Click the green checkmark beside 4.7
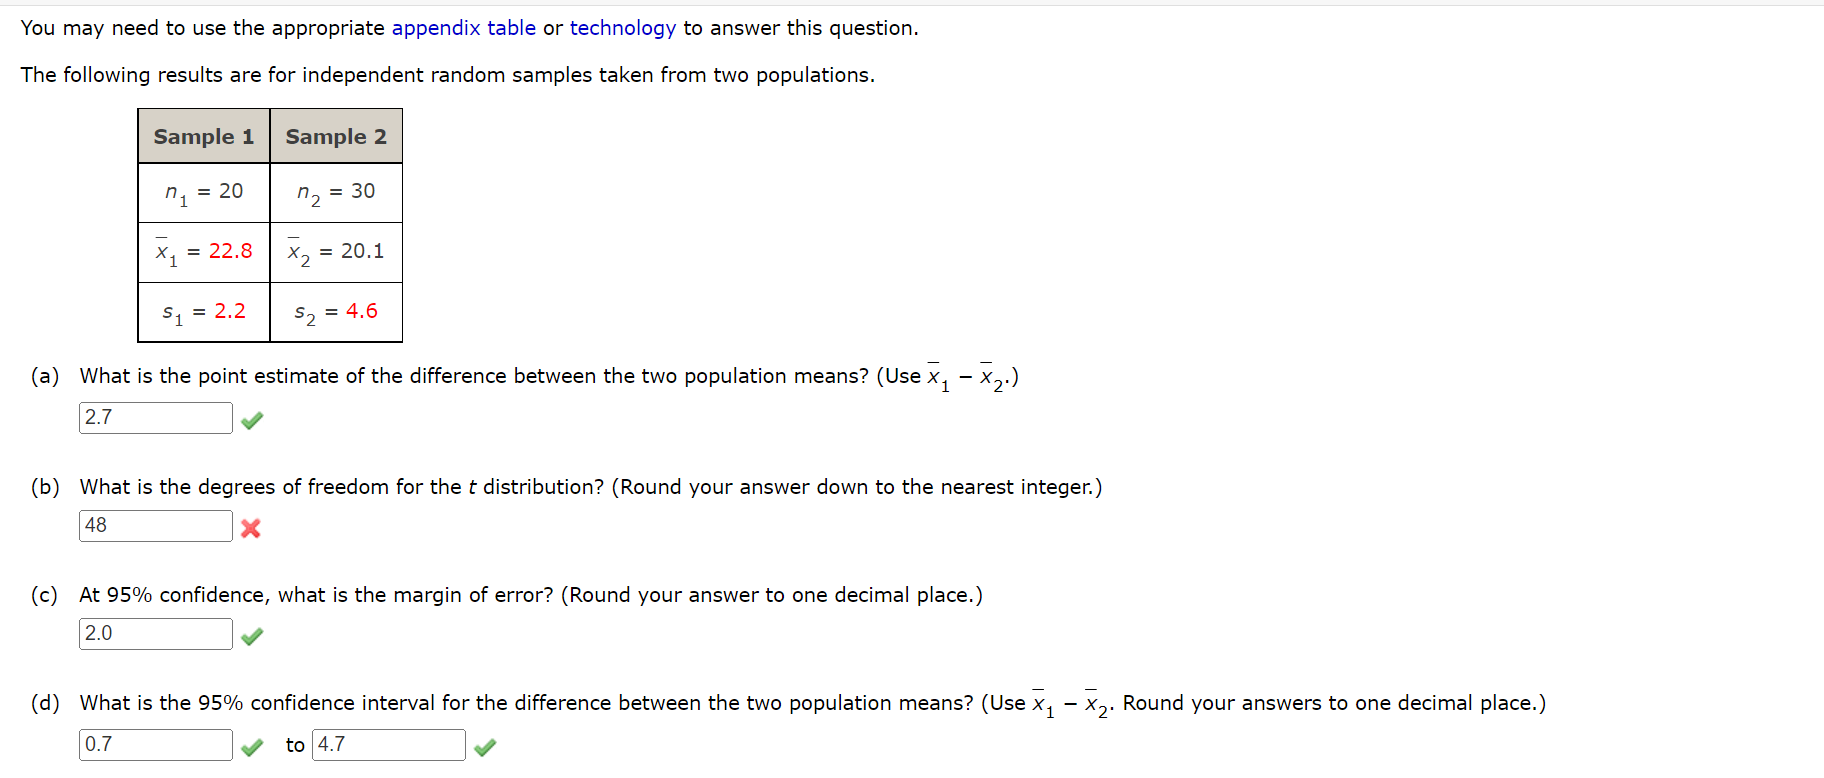This screenshot has height=778, width=1824. click(485, 747)
